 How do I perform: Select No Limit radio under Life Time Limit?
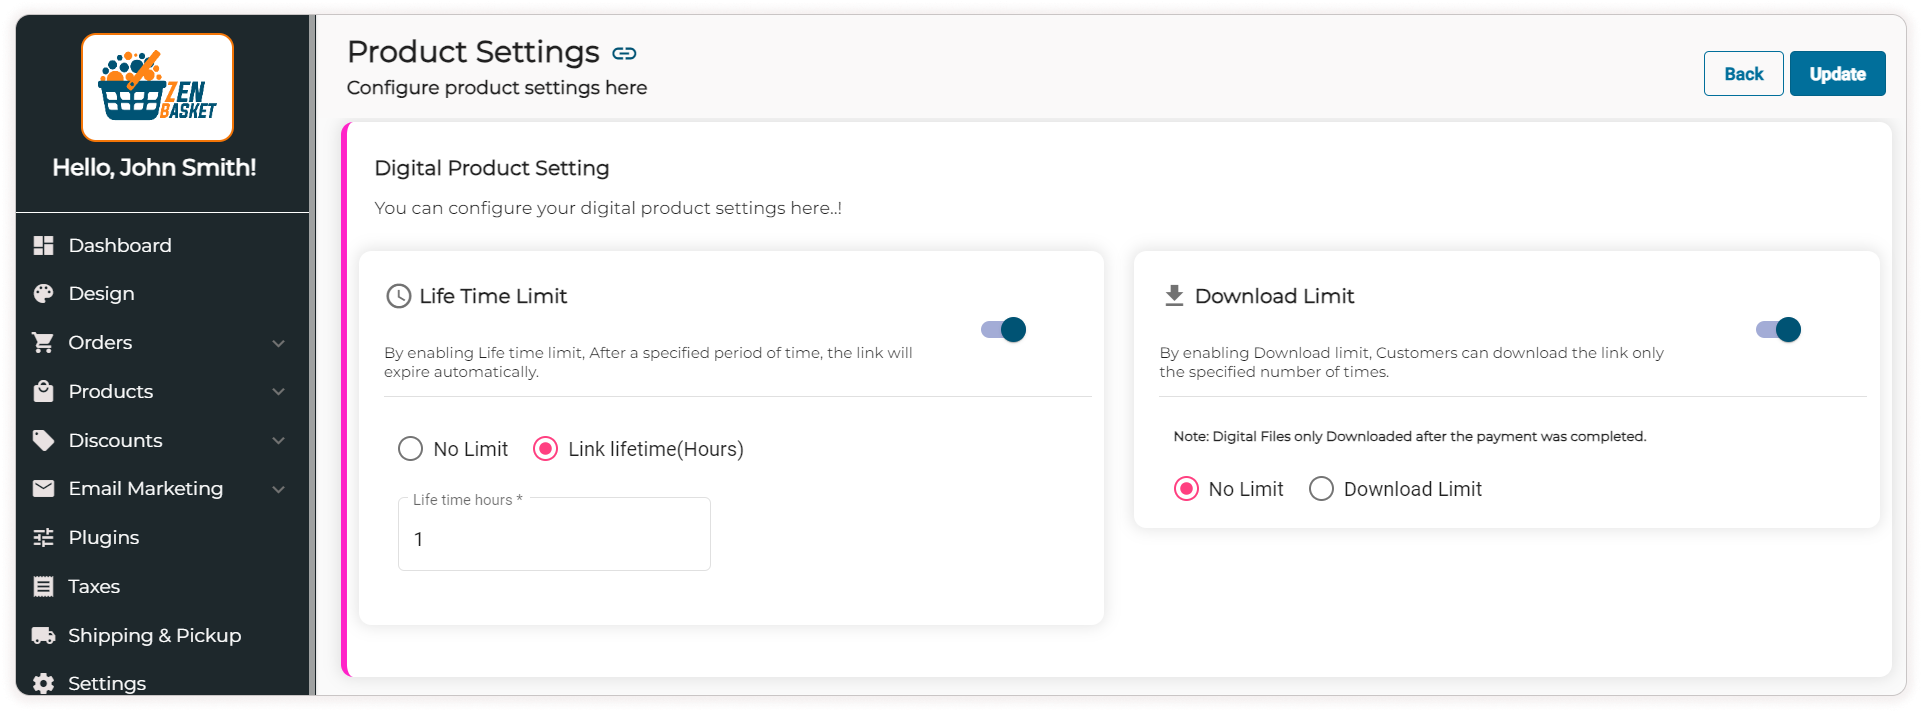click(411, 449)
